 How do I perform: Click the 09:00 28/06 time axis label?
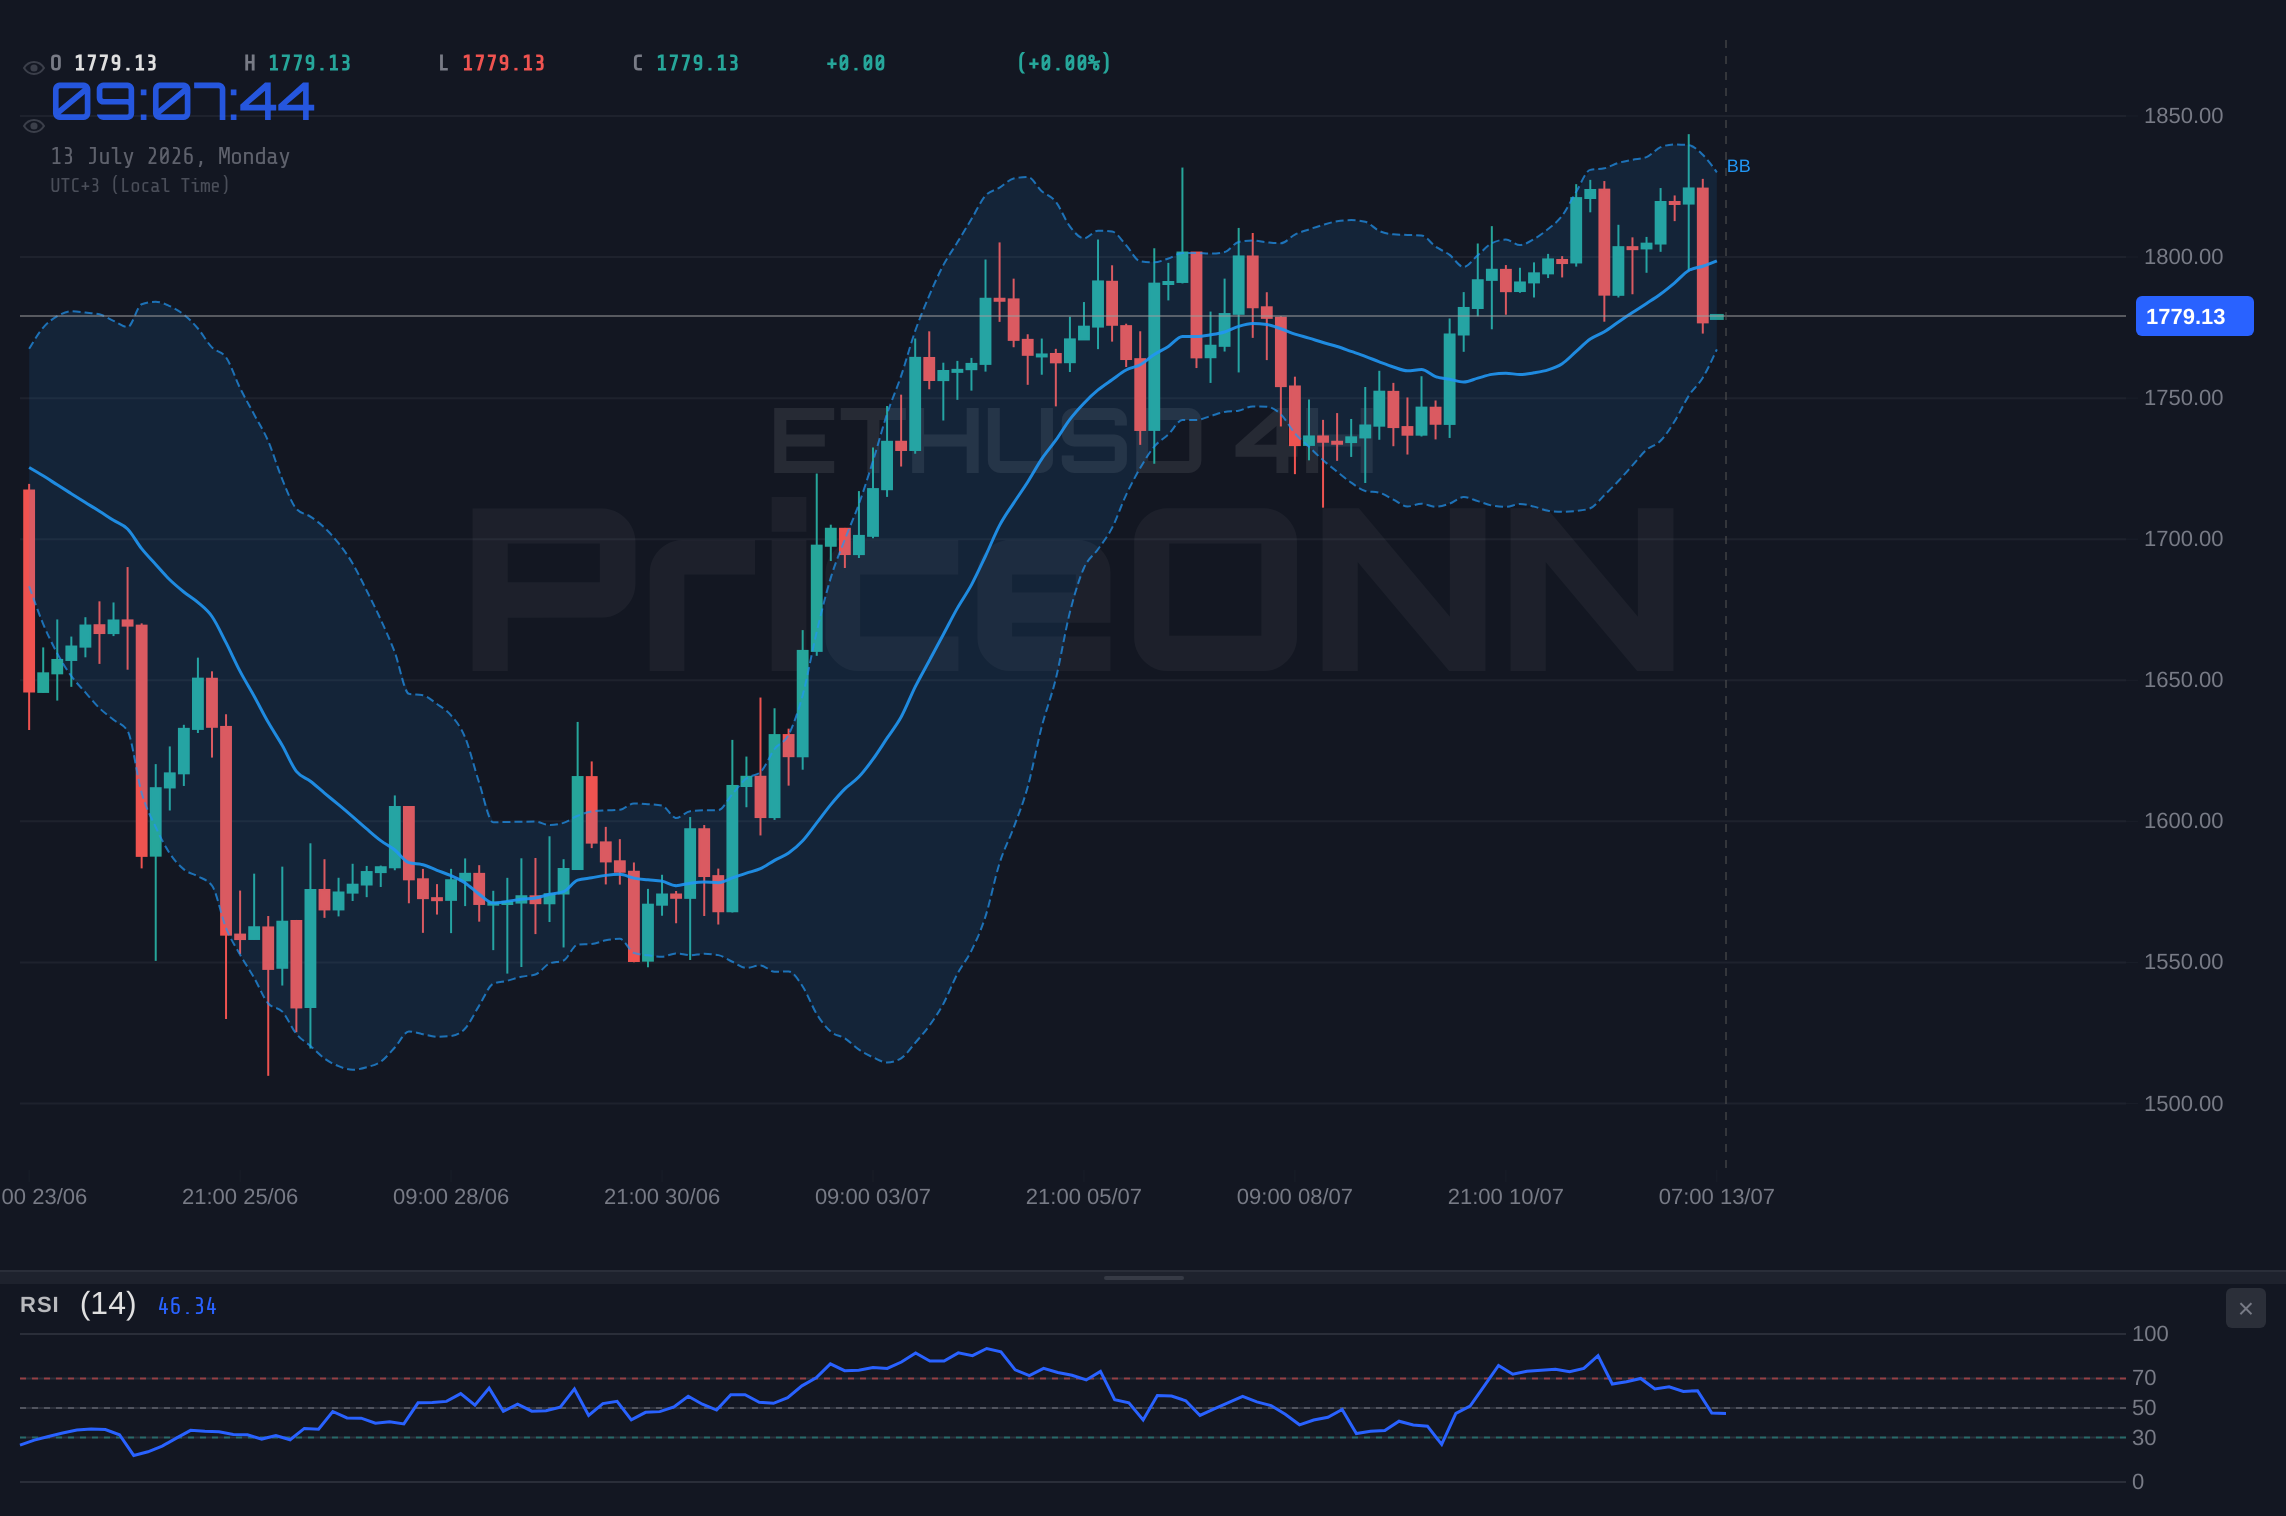tap(451, 1197)
